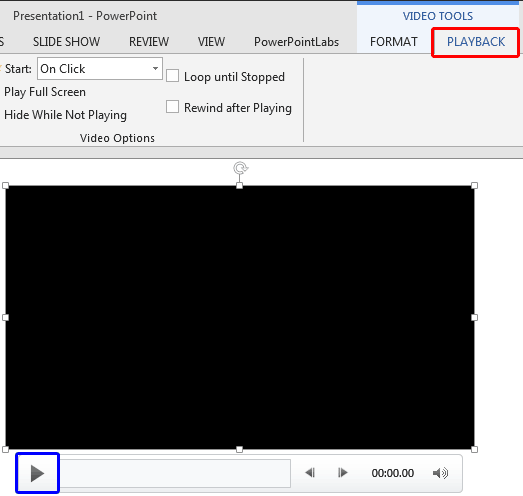The height and width of the screenshot is (496, 523).
Task: Select the black video frame
Action: coord(240,317)
